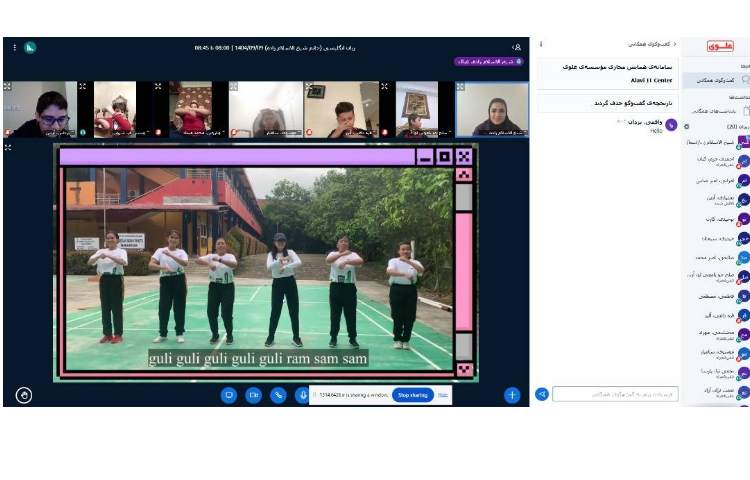Send chat message with arrow icon
The image size is (750, 480).
(542, 394)
